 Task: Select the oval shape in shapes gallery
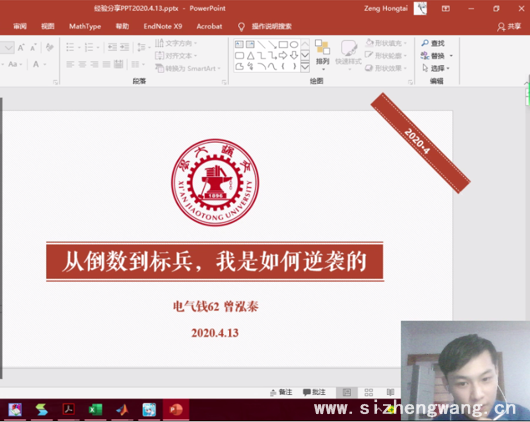pyautogui.click(x=294, y=44)
